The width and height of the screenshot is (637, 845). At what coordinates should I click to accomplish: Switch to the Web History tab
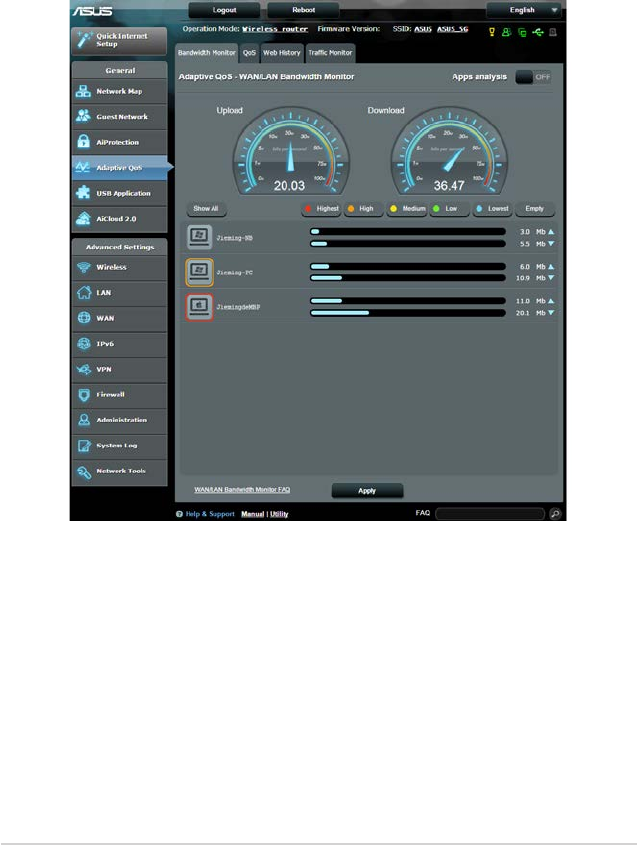click(281, 53)
